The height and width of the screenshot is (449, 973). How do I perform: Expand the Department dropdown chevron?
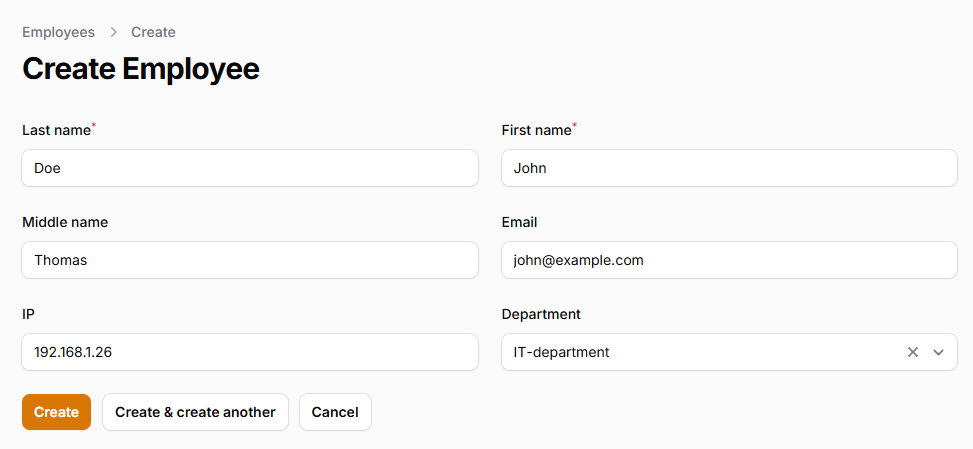click(938, 352)
